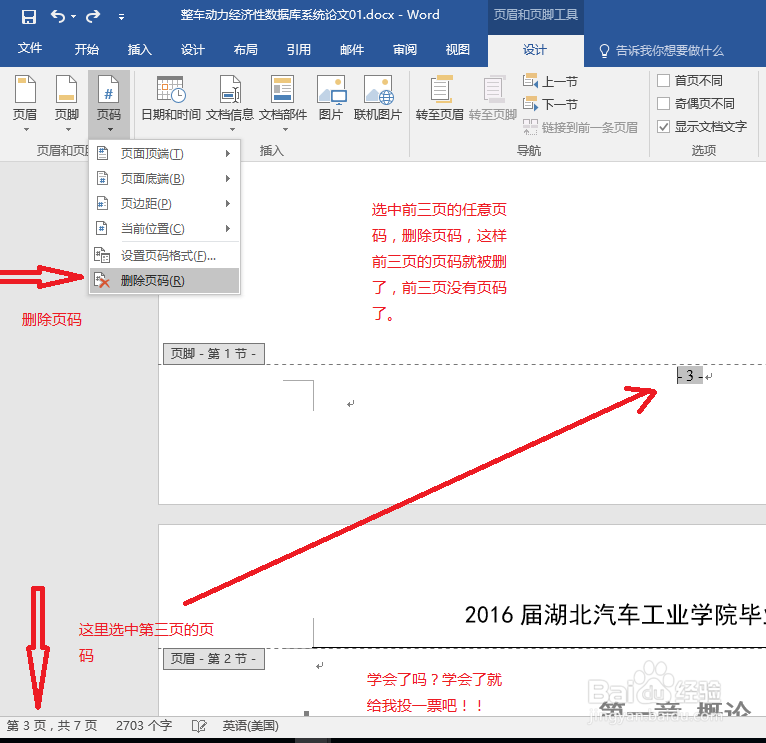The width and height of the screenshot is (766, 743).
Task: Open the 文件 menu tab
Action: [30, 48]
